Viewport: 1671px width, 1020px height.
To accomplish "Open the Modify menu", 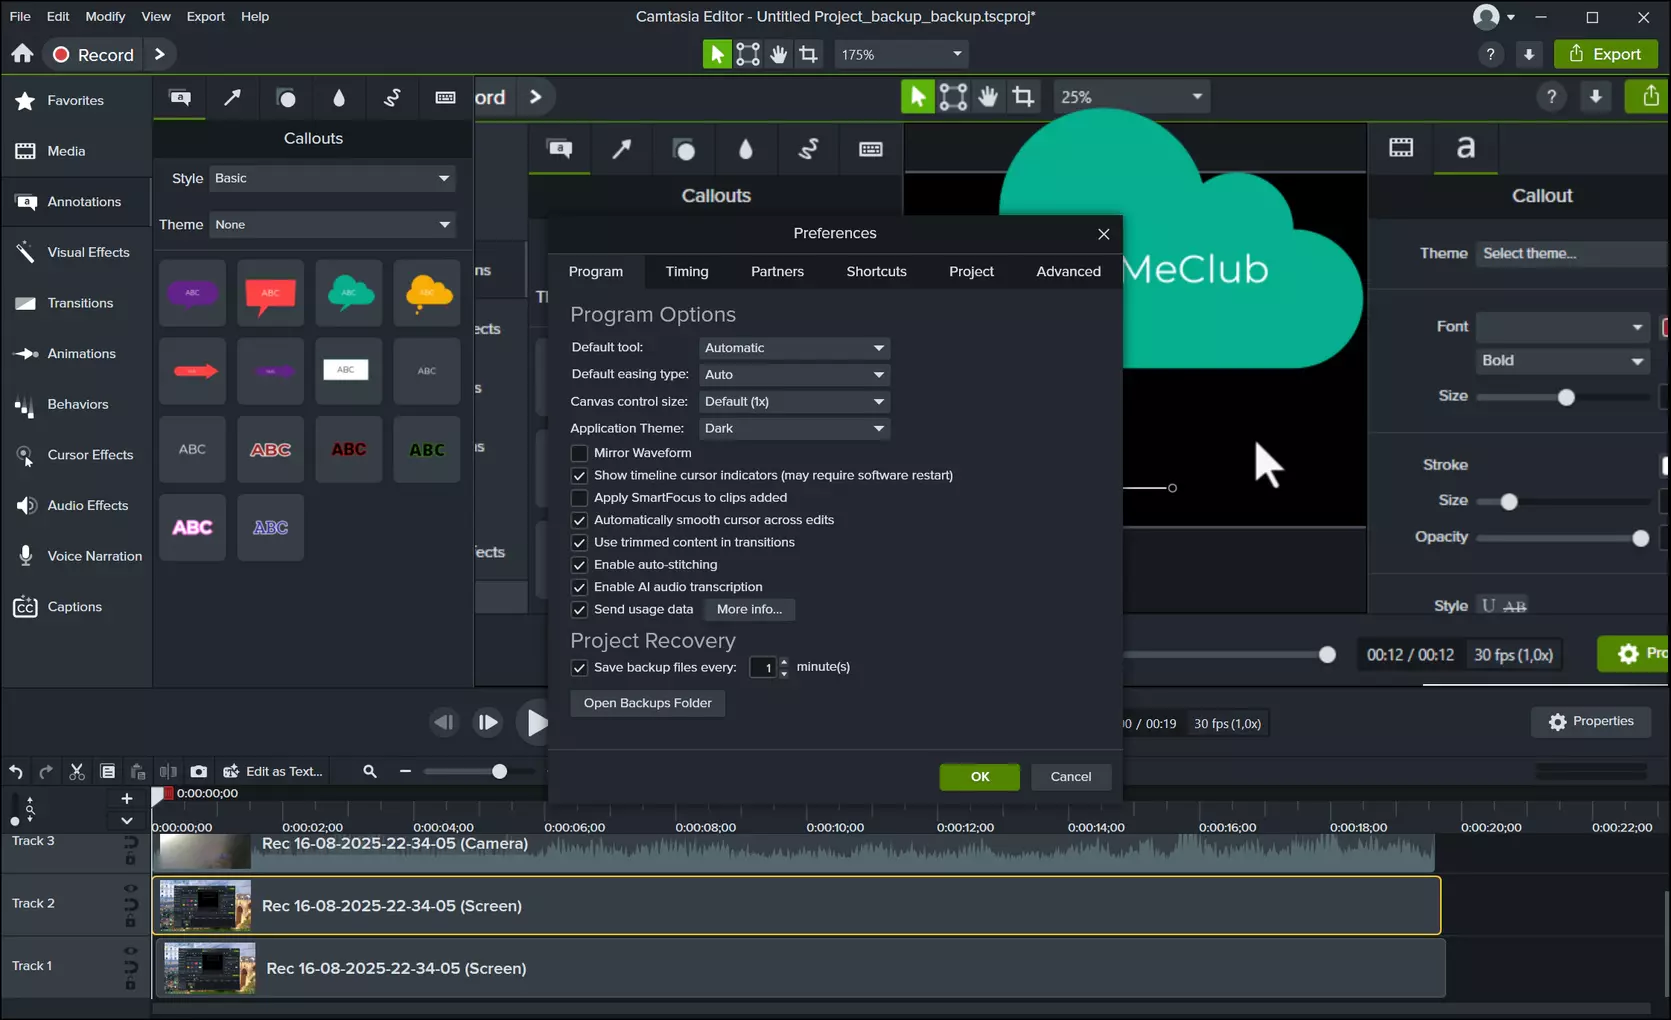I will point(105,16).
